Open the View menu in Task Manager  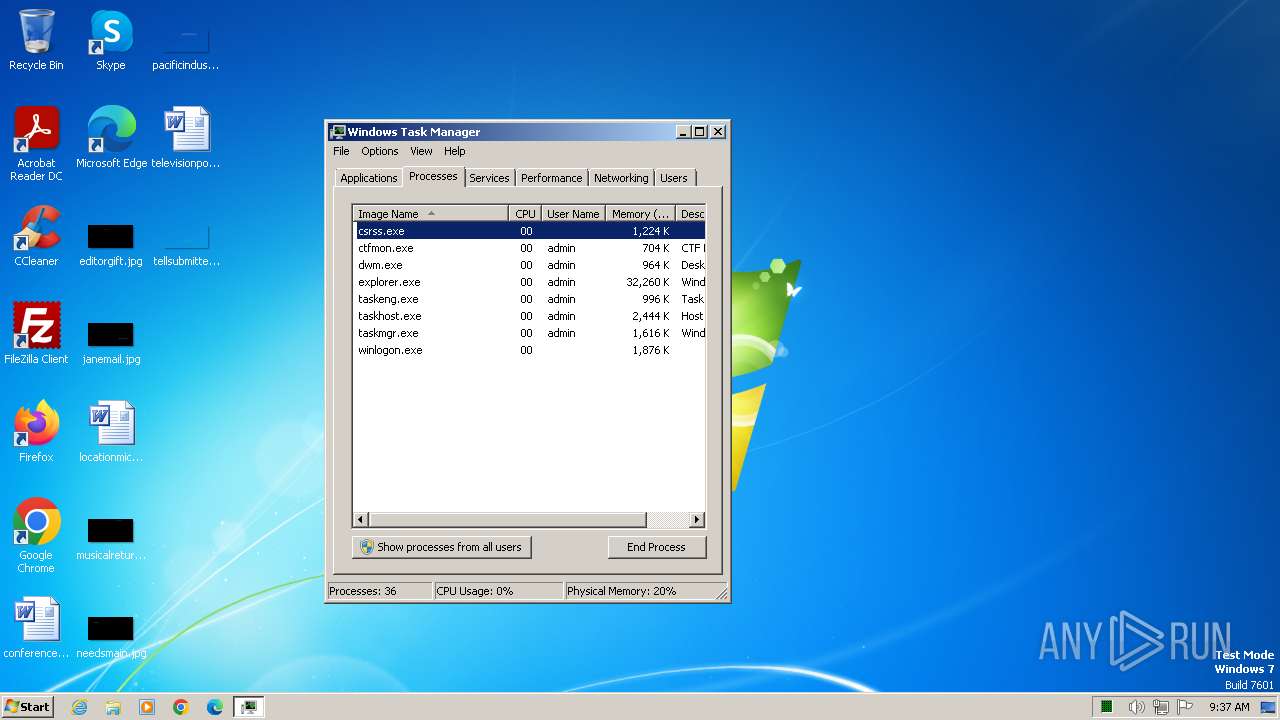[421, 151]
